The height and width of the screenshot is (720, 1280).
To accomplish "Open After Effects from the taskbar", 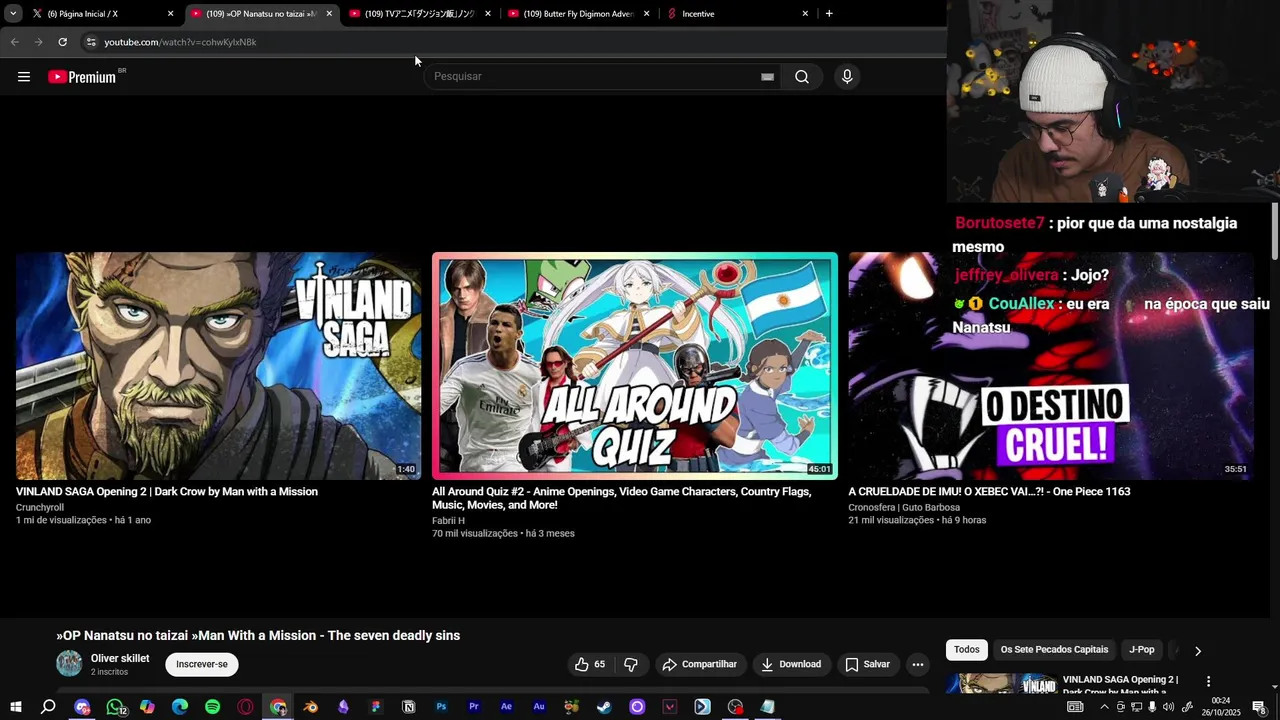I will 506,707.
